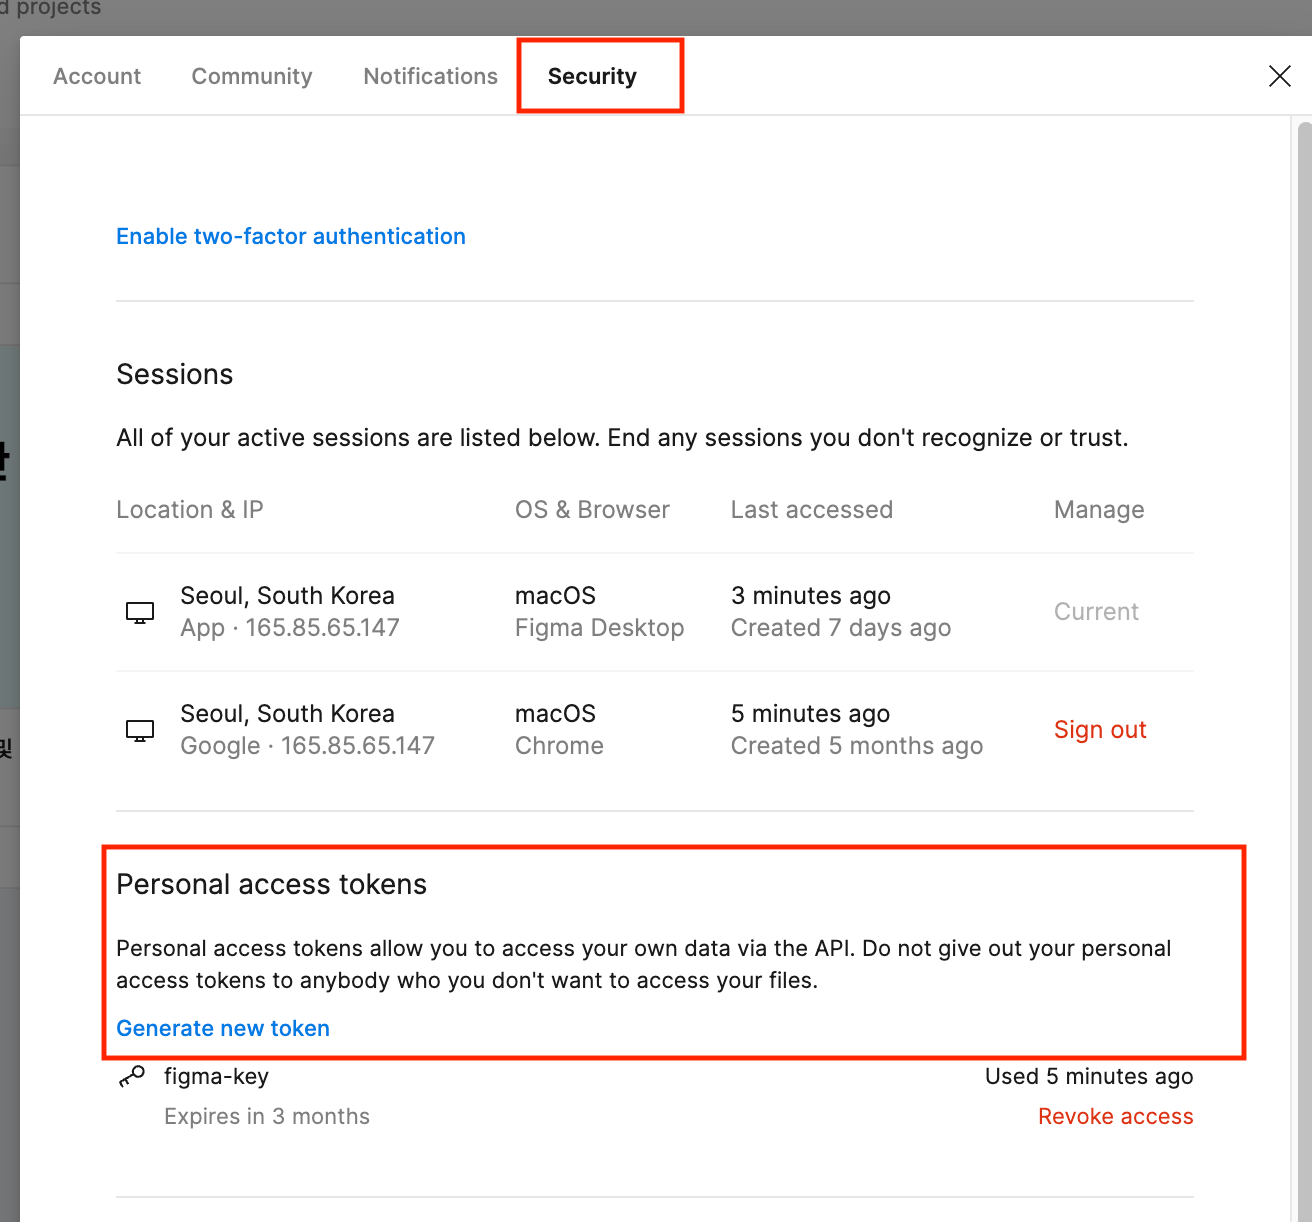Click the key icon beside figma-key
The width and height of the screenshot is (1312, 1222).
point(132,1077)
